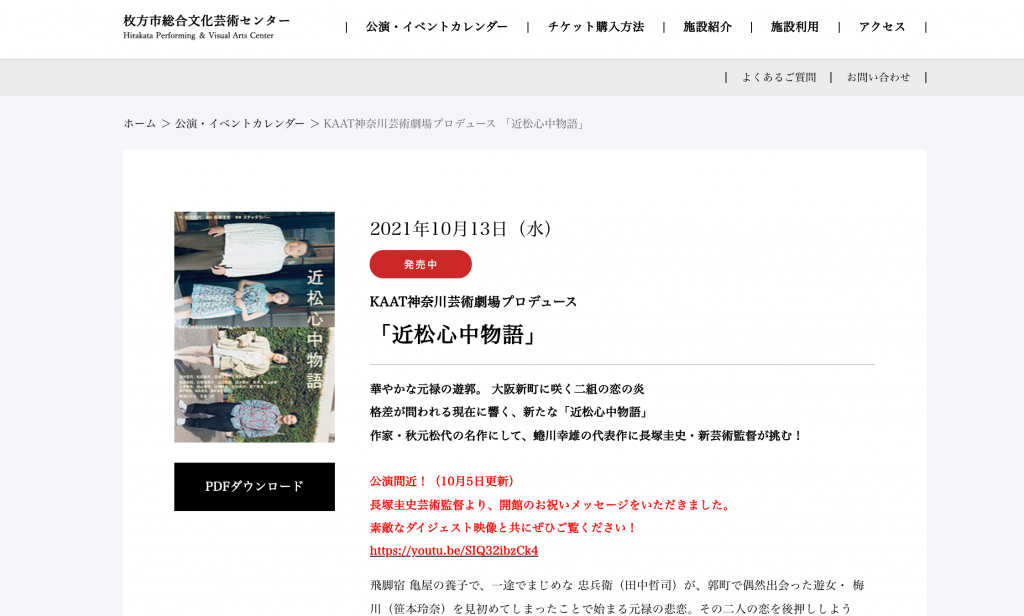Click the synopsis paragraph starting with 飛脚宿
Image resolution: width=1024 pixels, height=616 pixels.
point(610,596)
